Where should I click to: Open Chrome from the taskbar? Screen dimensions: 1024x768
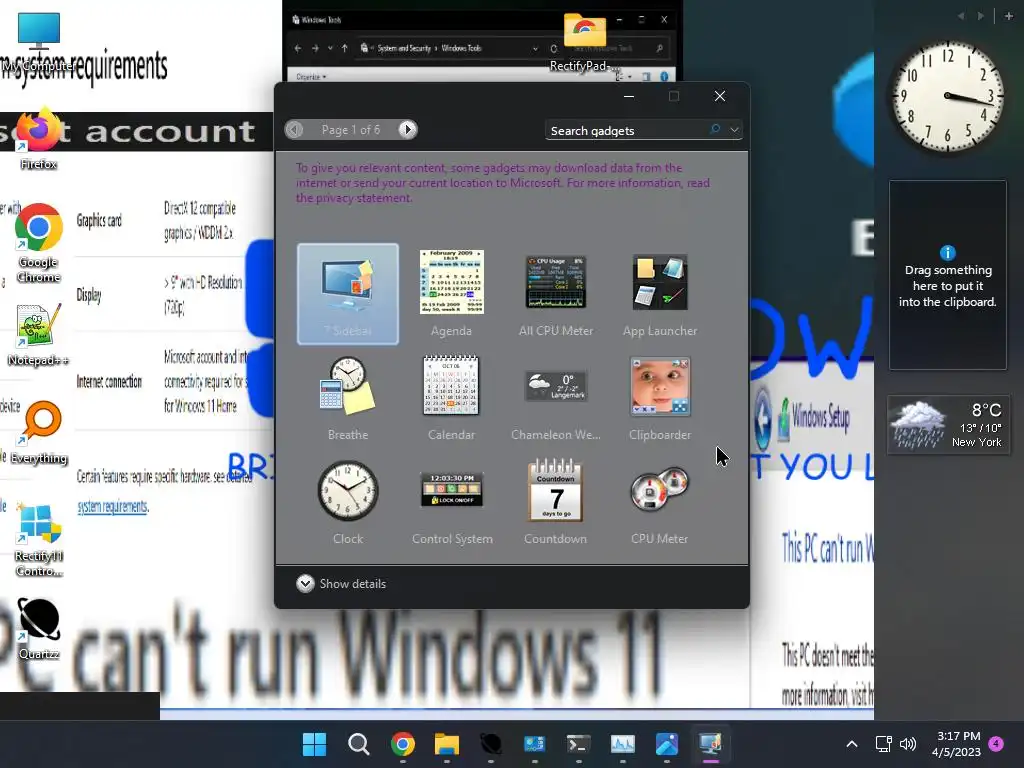(403, 744)
